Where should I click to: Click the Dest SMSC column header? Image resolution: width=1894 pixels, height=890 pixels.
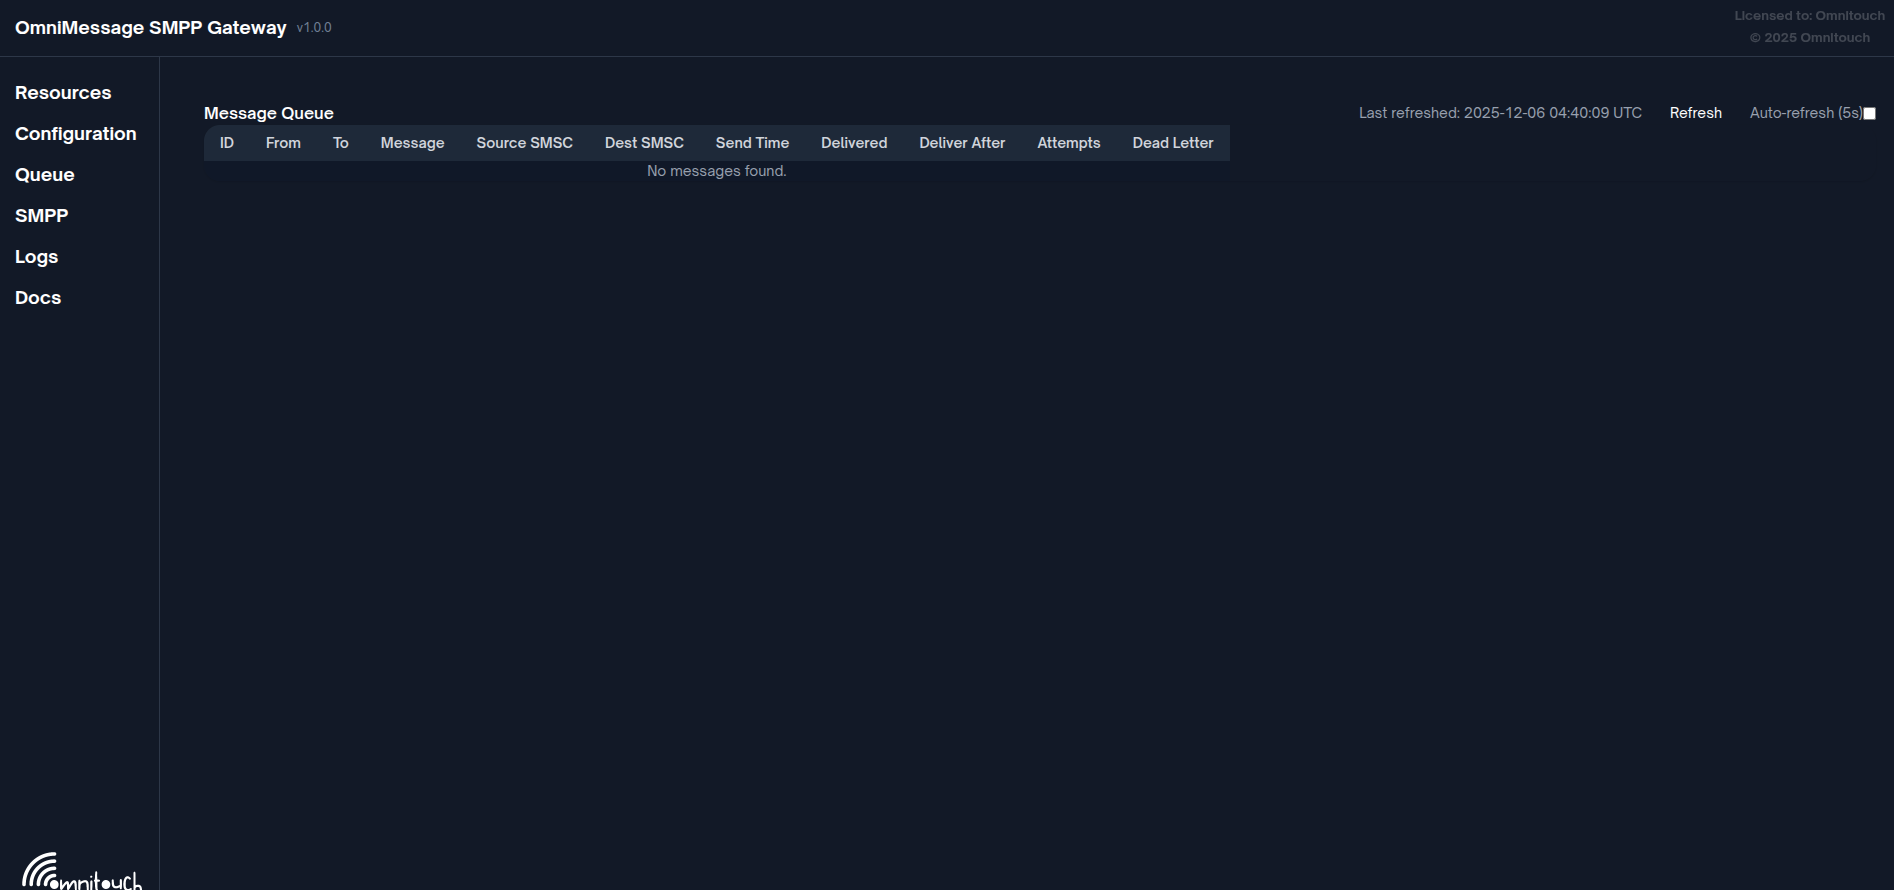tap(644, 143)
